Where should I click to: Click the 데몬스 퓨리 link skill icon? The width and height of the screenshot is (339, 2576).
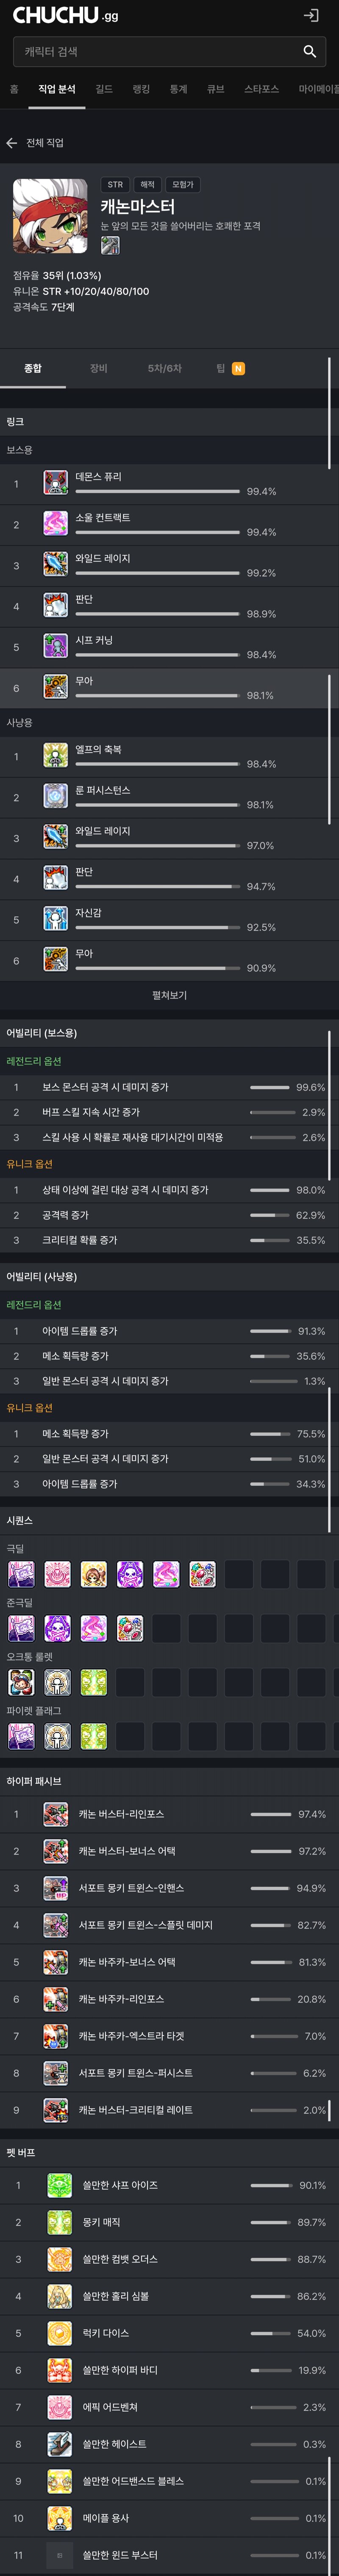coord(56,483)
